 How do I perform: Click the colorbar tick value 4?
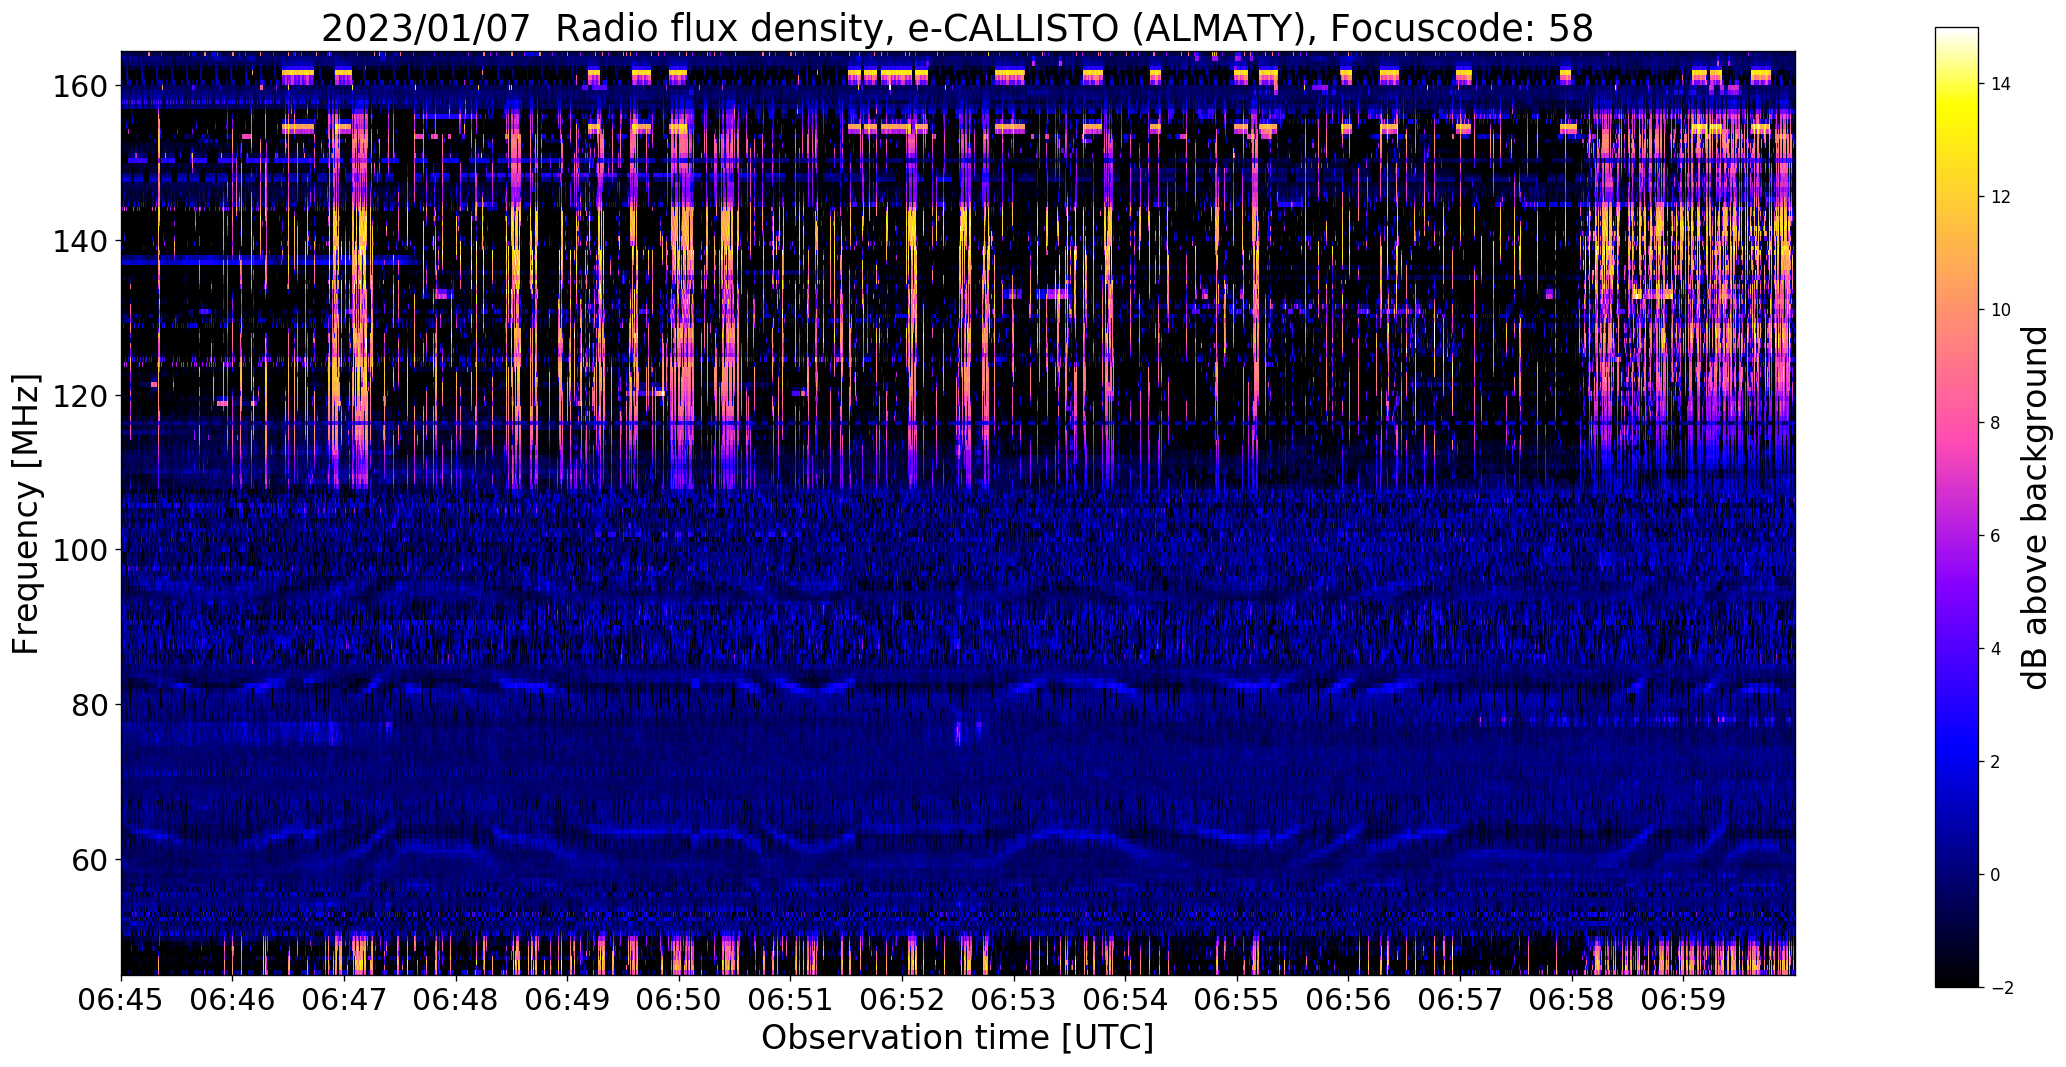[1996, 649]
